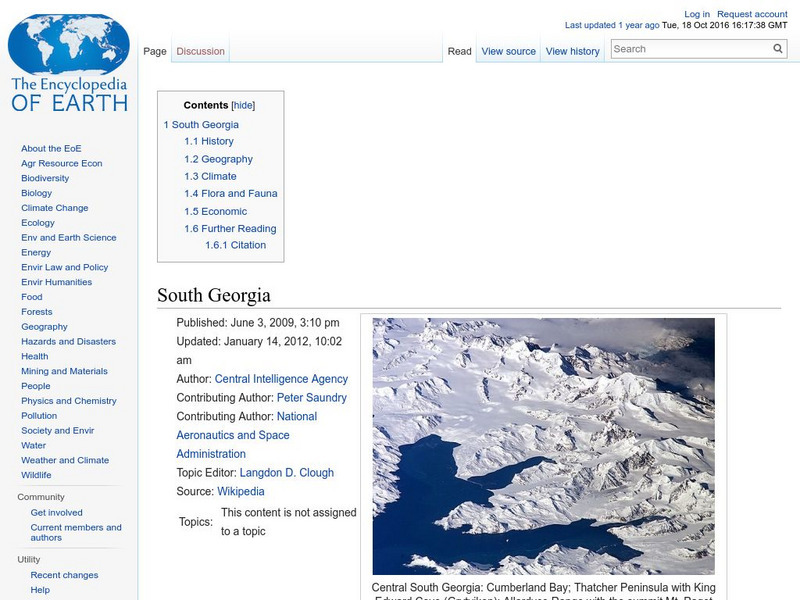Open Agr Resource Econ sidebar link

click(62, 163)
